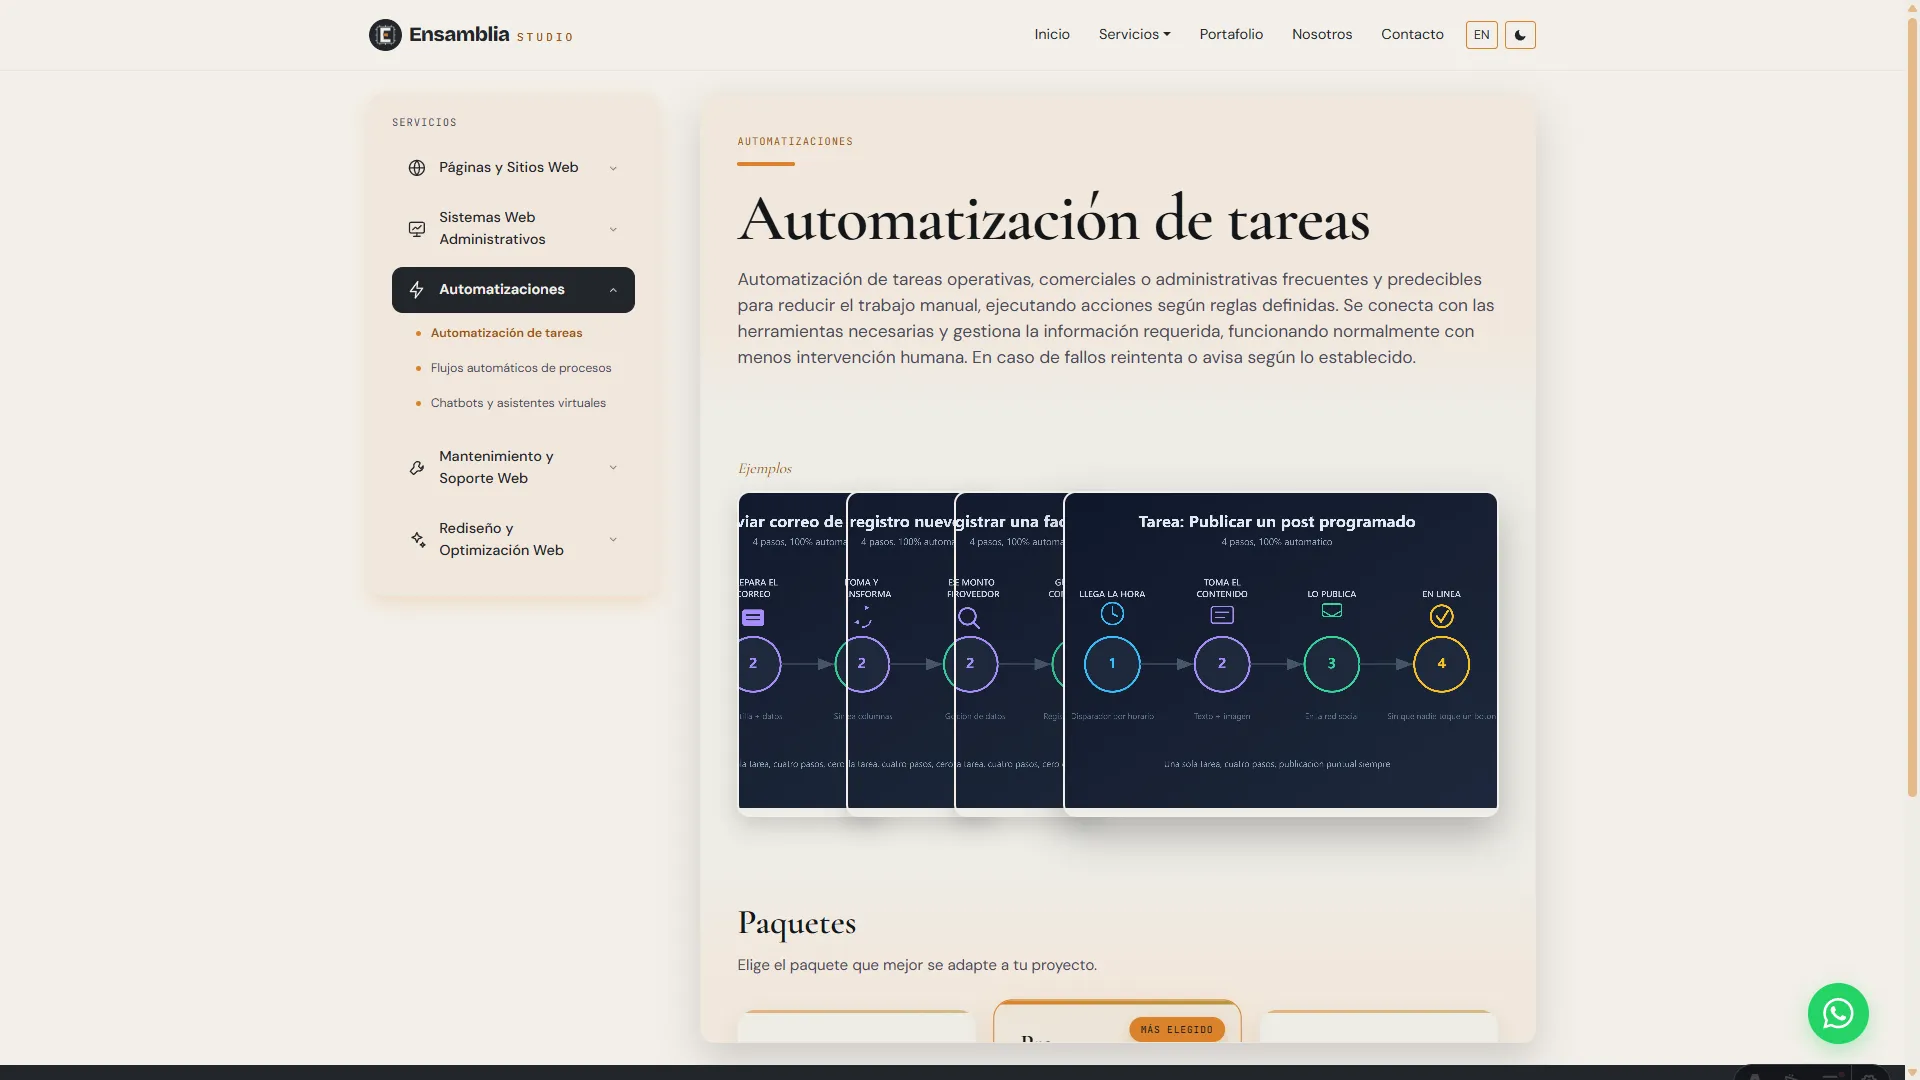Click the wrench icon for Mantenimiento y Soporte

point(417,468)
